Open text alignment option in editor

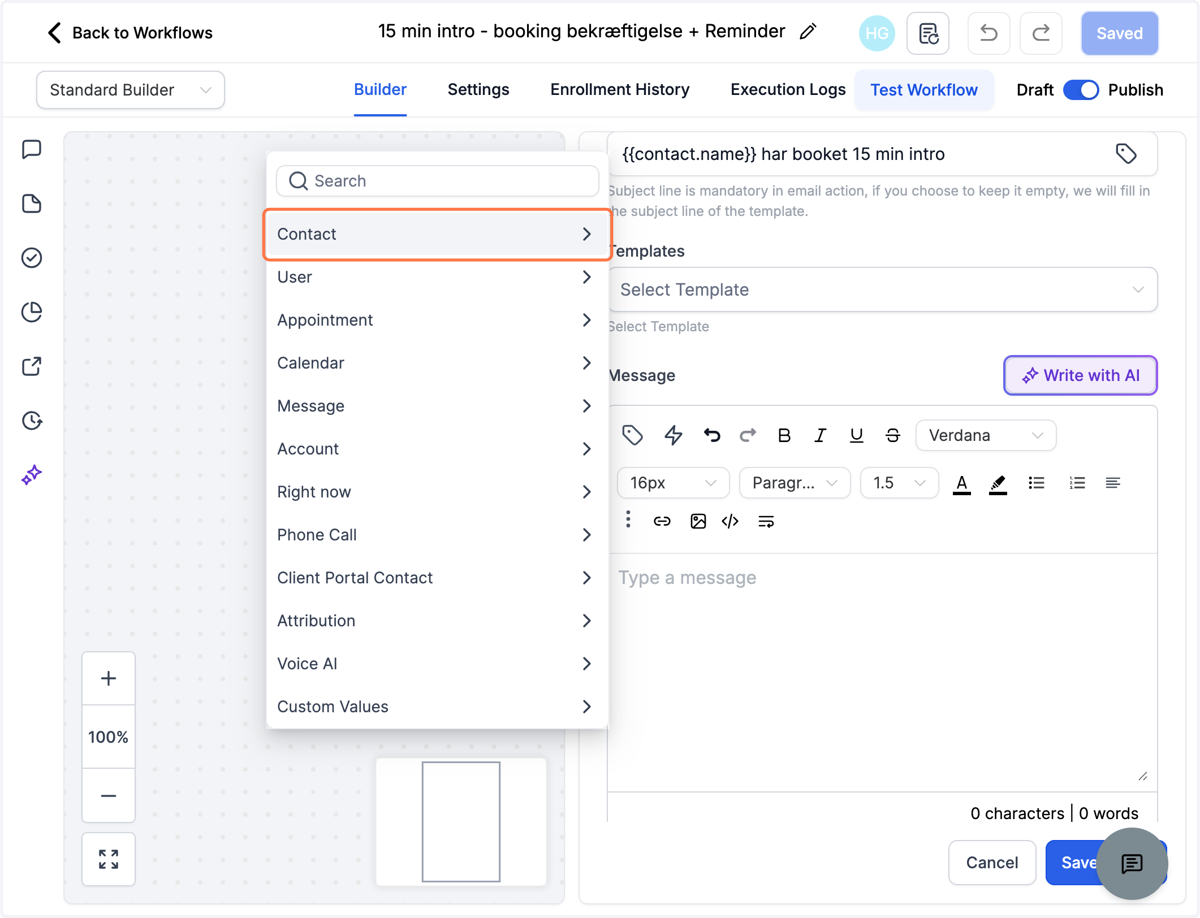coord(1113,483)
